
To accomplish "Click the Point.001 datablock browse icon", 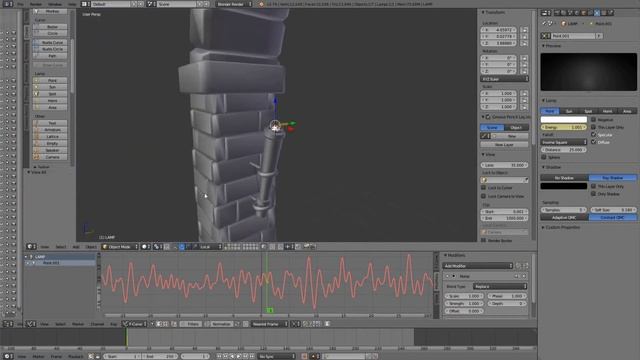I will (546, 36).
